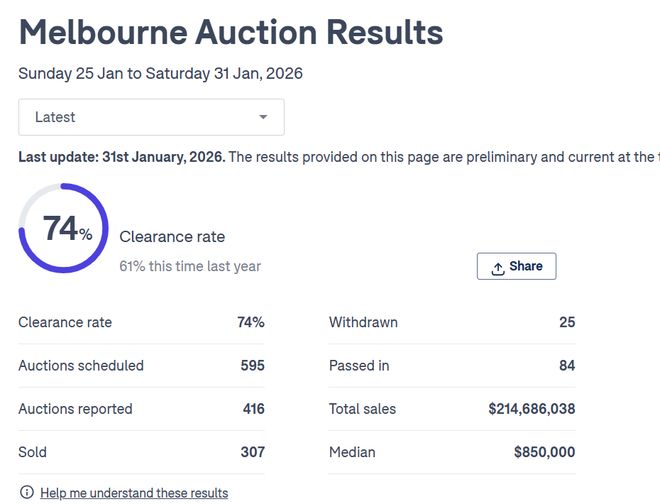The image size is (660, 504).
Task: Click the Median price $850,000
Action: pos(544,452)
